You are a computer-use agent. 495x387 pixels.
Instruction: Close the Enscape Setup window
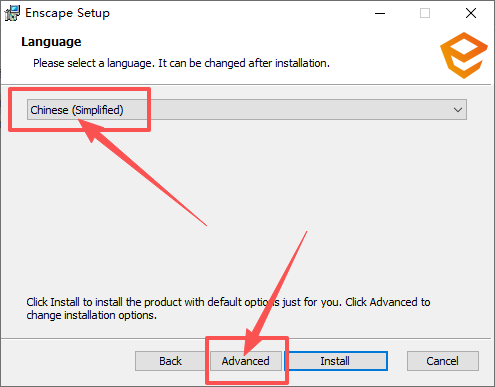point(471,13)
